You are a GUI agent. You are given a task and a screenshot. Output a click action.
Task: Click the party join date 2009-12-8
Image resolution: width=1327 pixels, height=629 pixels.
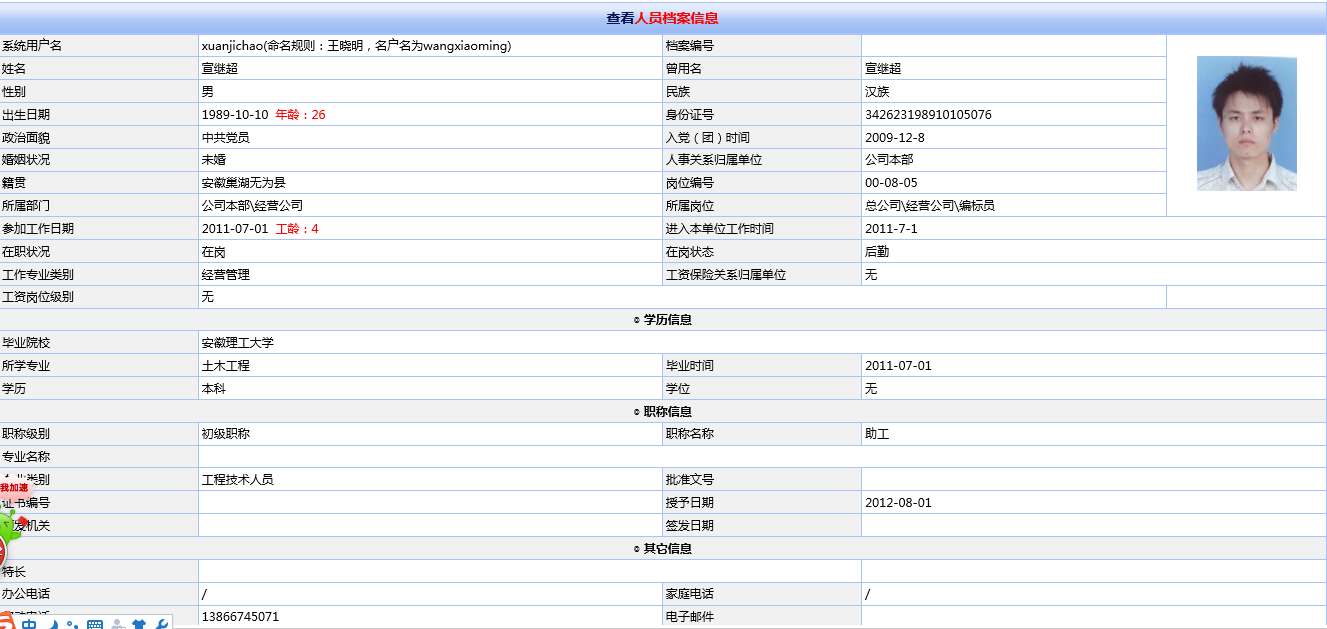pyautogui.click(x=895, y=138)
